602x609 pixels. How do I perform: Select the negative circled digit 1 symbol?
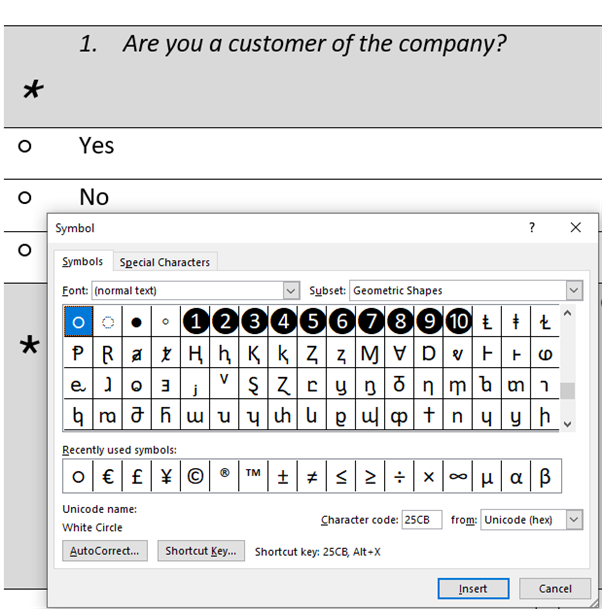tap(195, 322)
